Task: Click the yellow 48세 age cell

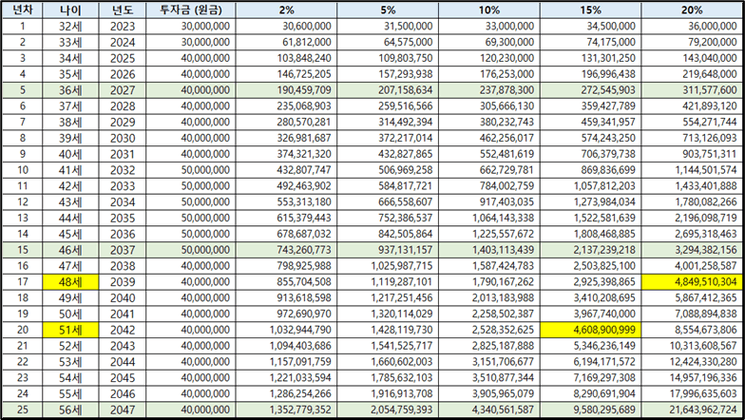Action: (70, 282)
